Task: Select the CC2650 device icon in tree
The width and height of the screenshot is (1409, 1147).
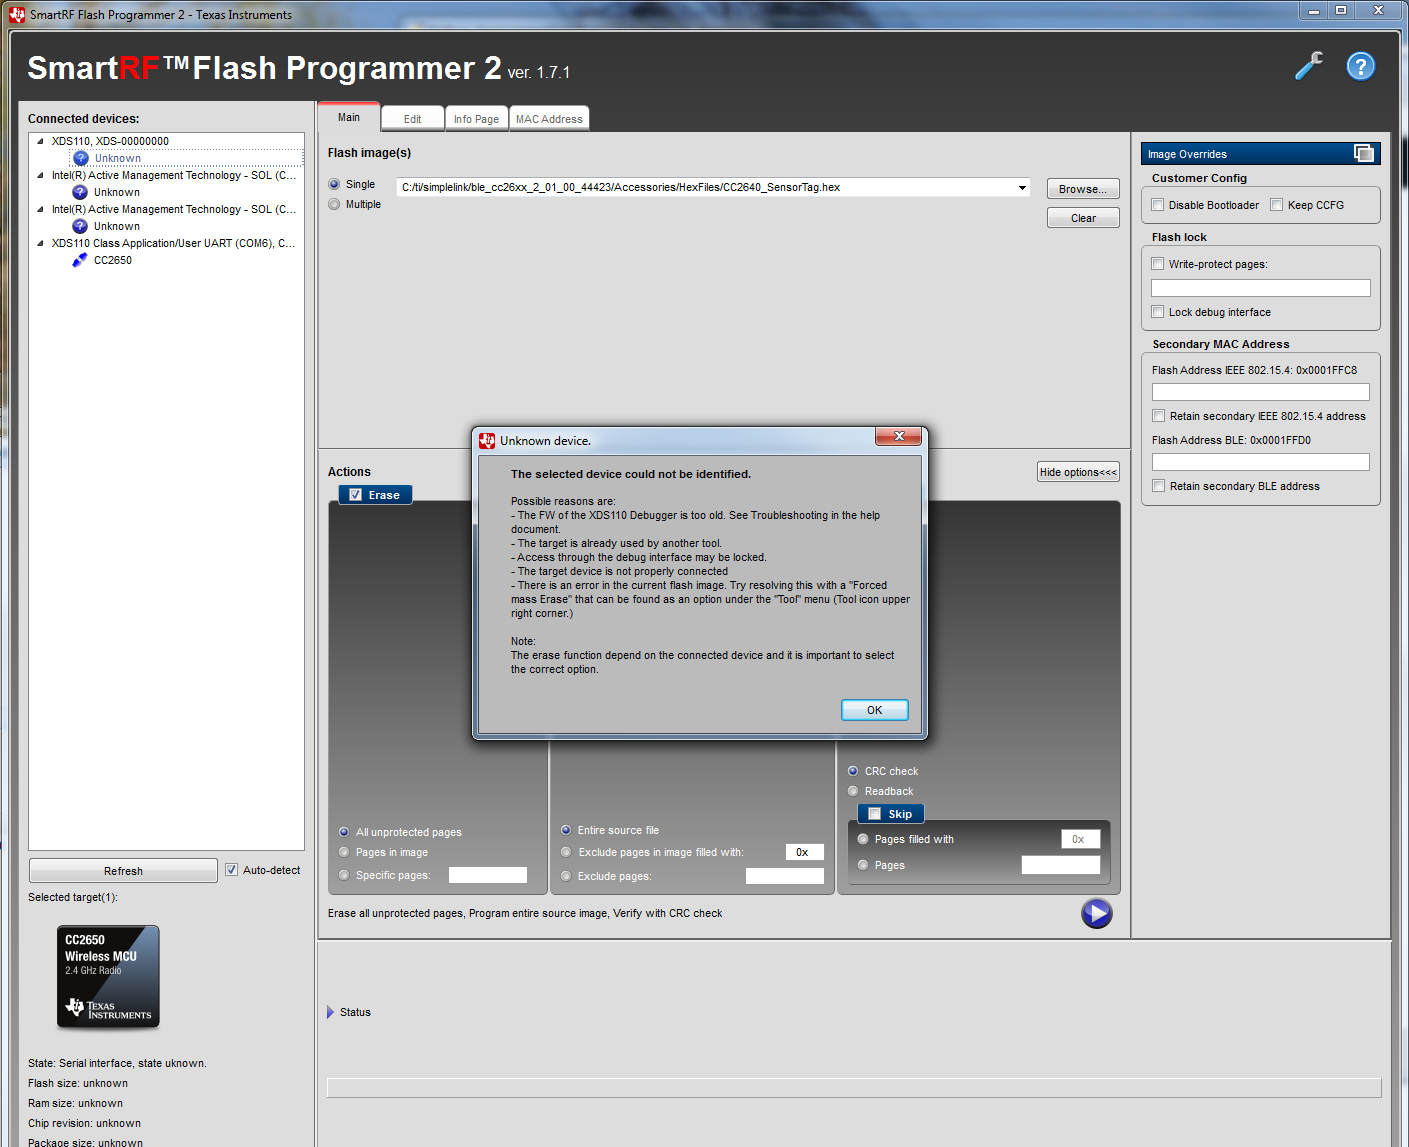Action: click(x=80, y=260)
